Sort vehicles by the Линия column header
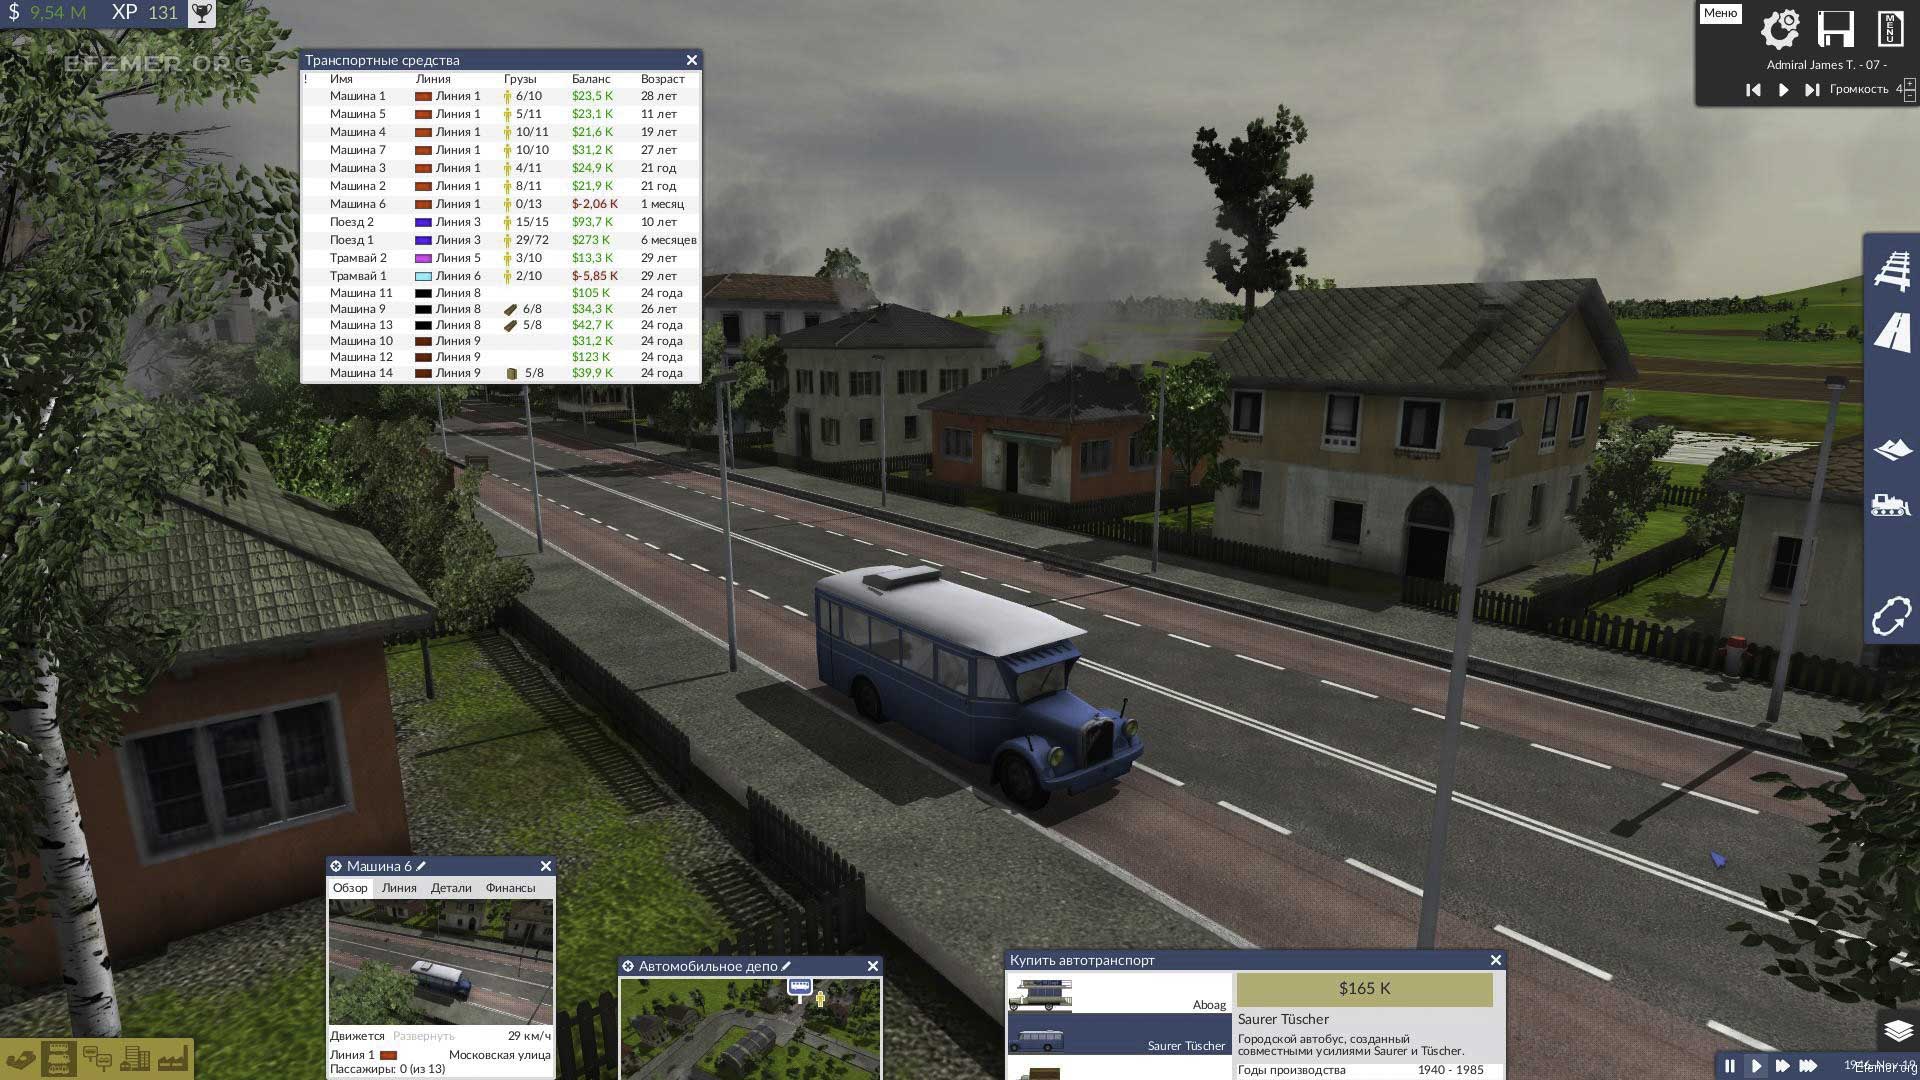Screen dimensions: 1920x1080 tap(433, 79)
